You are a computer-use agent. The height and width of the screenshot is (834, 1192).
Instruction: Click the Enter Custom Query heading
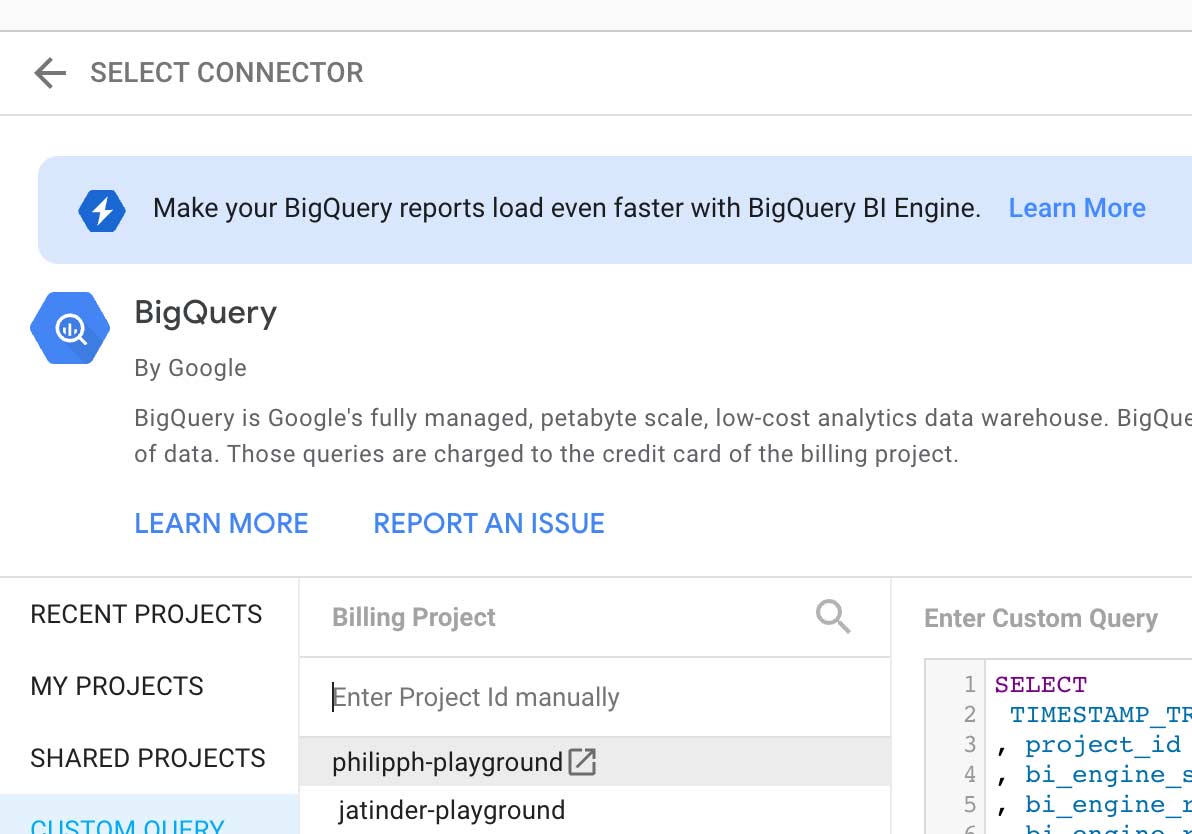coord(1041,619)
